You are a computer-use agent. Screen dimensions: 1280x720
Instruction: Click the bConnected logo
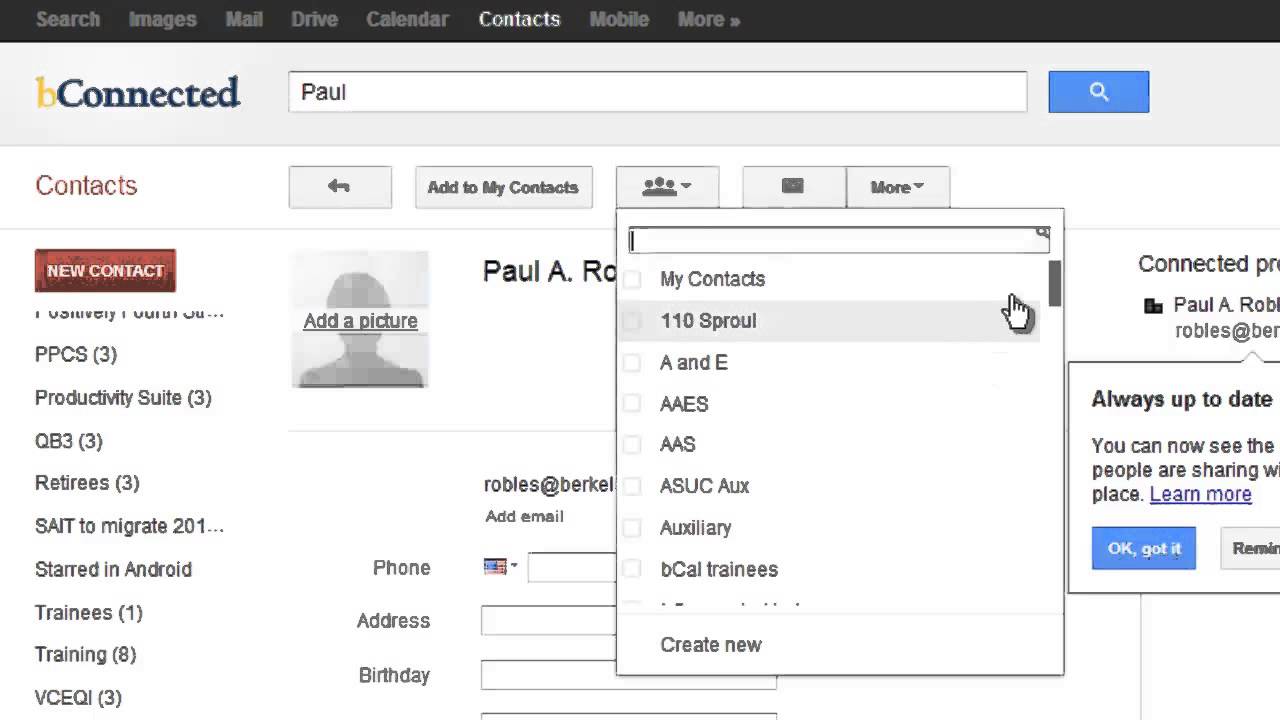point(138,93)
